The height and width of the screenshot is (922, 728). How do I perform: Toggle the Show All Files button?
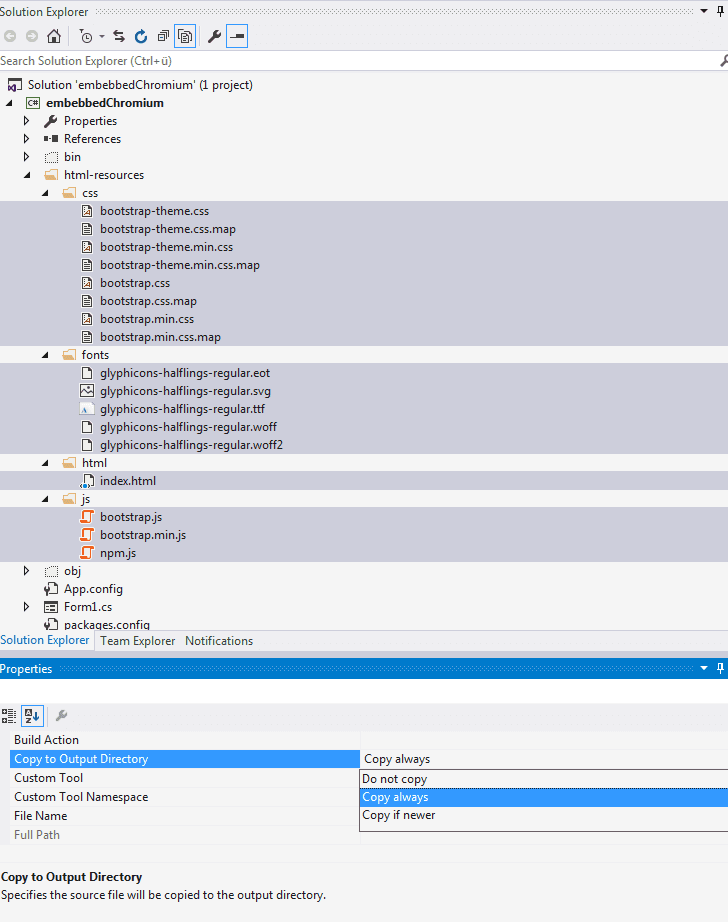coord(185,36)
